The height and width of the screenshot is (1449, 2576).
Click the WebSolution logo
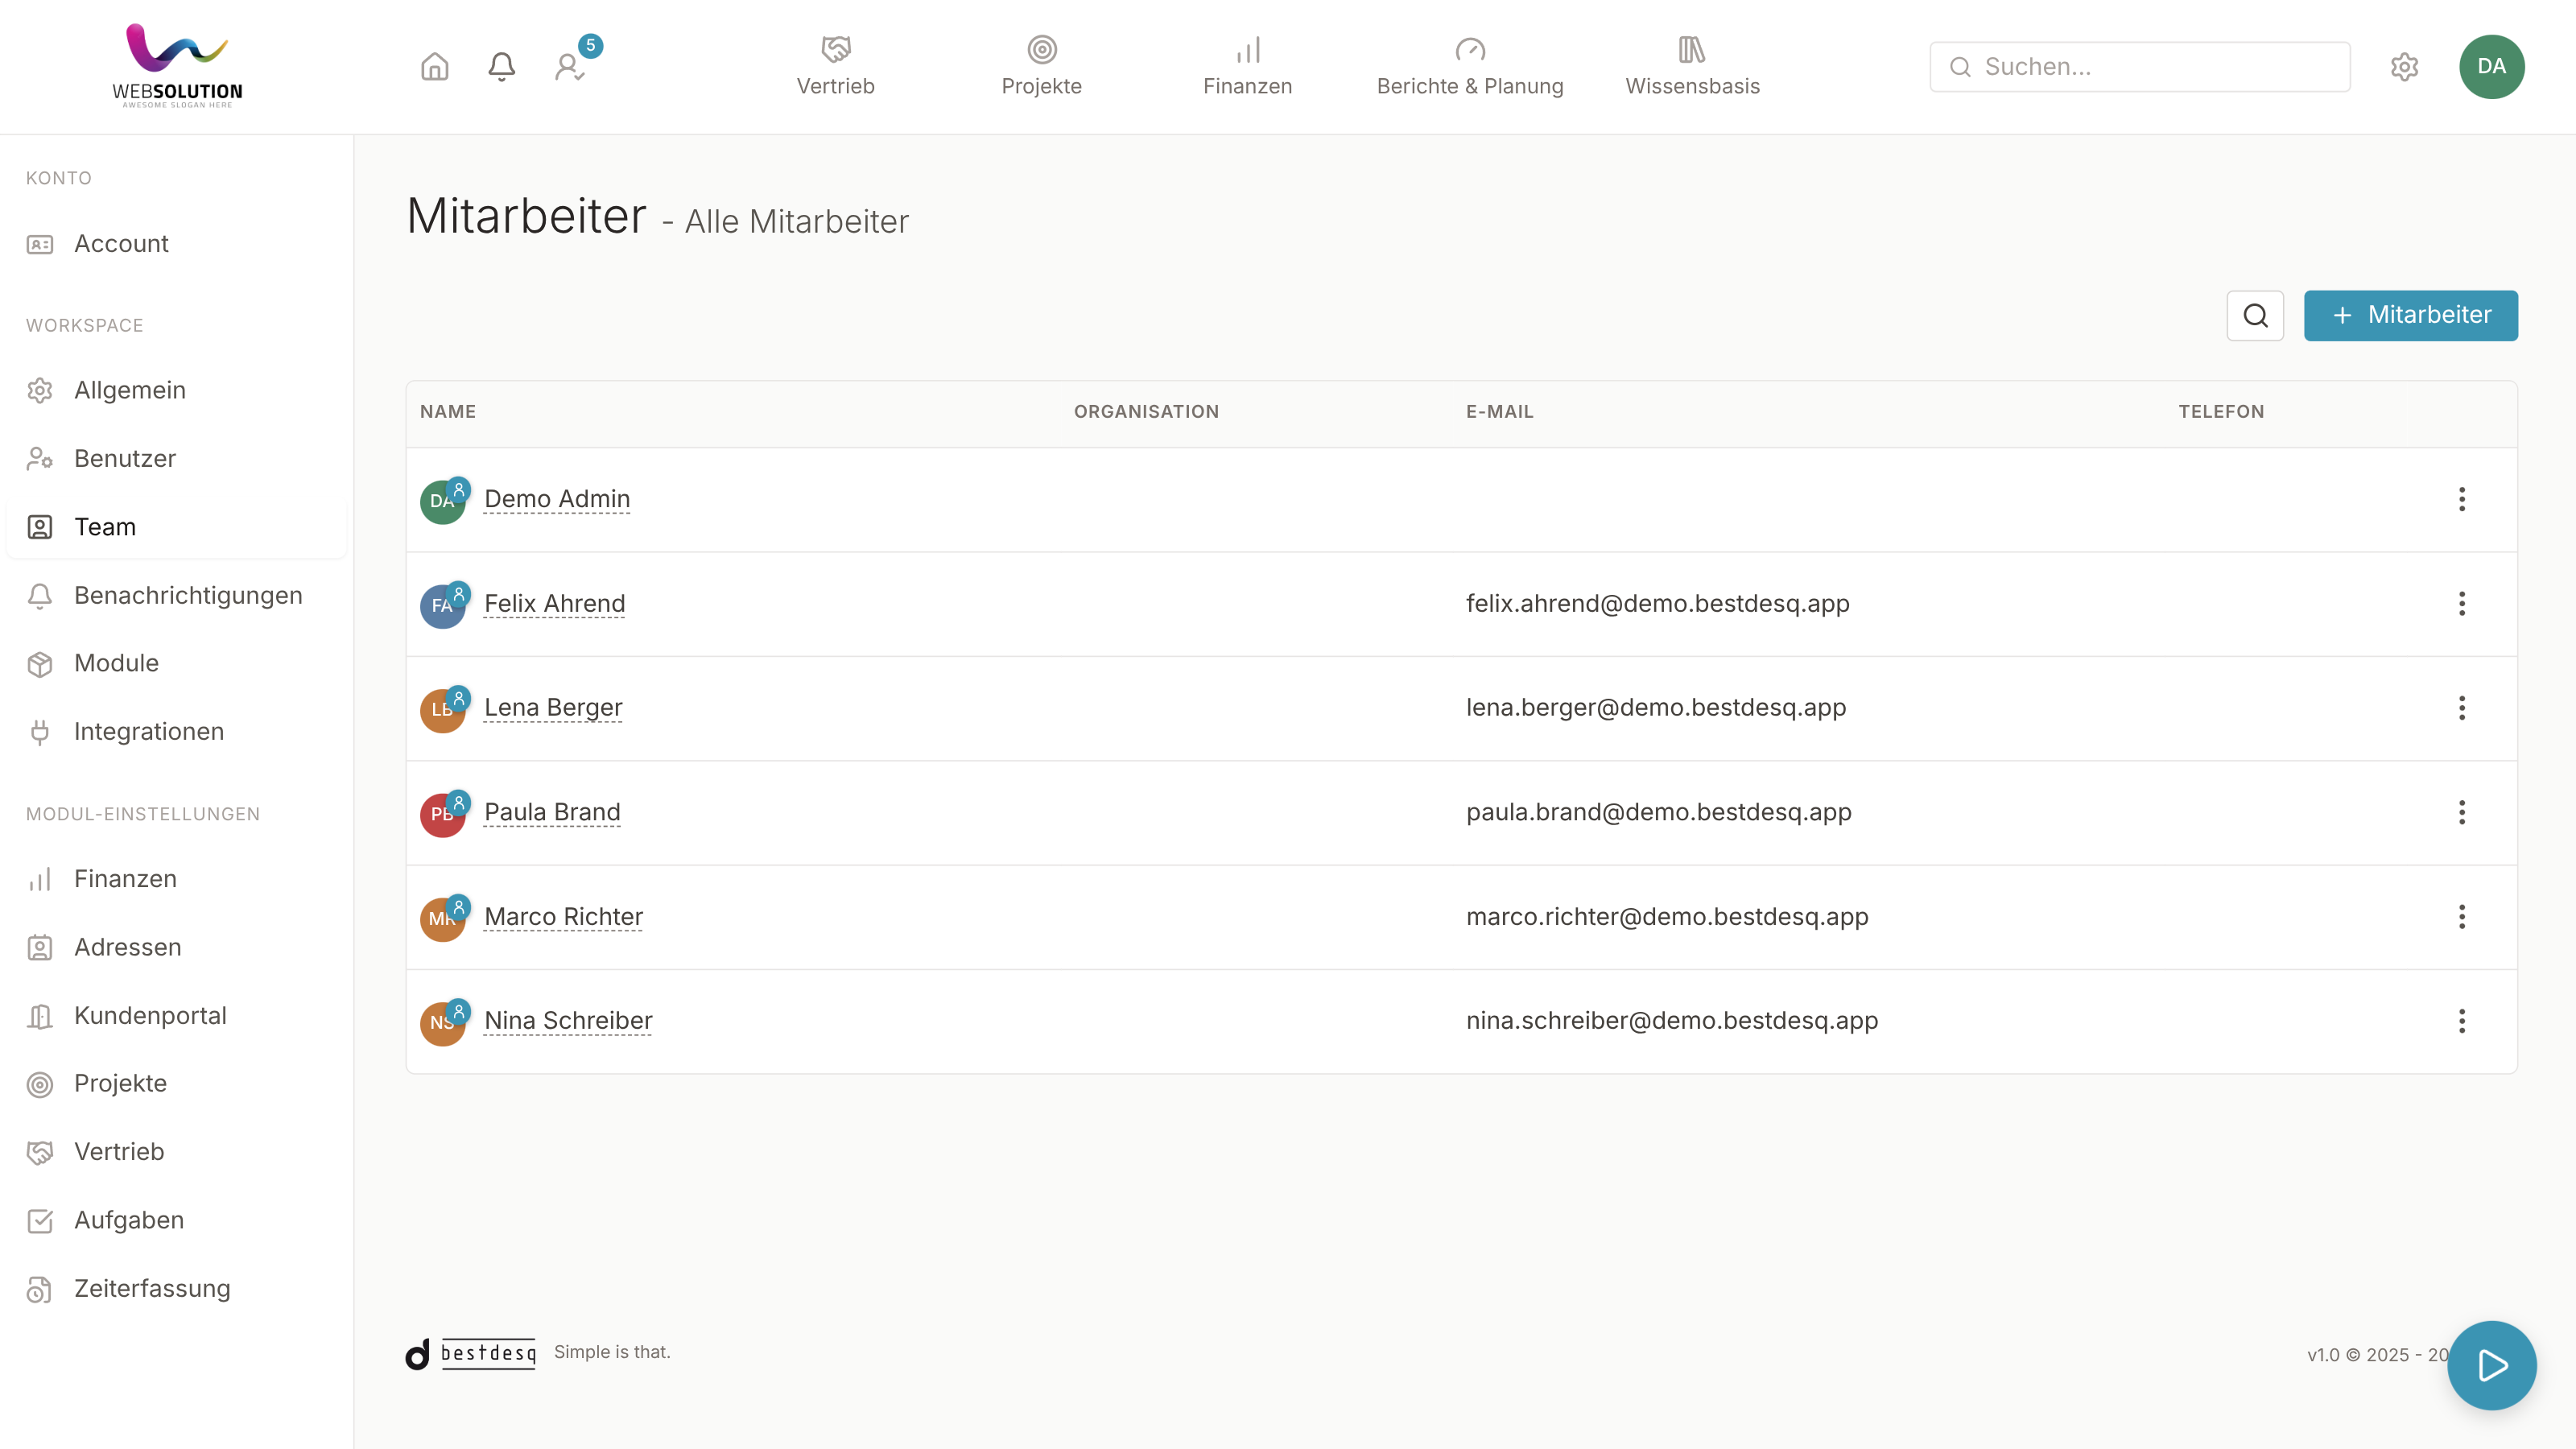(x=177, y=66)
